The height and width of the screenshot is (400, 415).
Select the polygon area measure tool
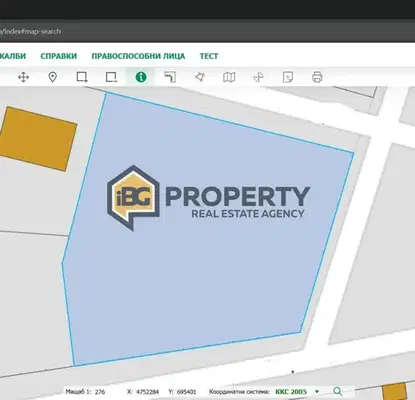[x=200, y=77]
